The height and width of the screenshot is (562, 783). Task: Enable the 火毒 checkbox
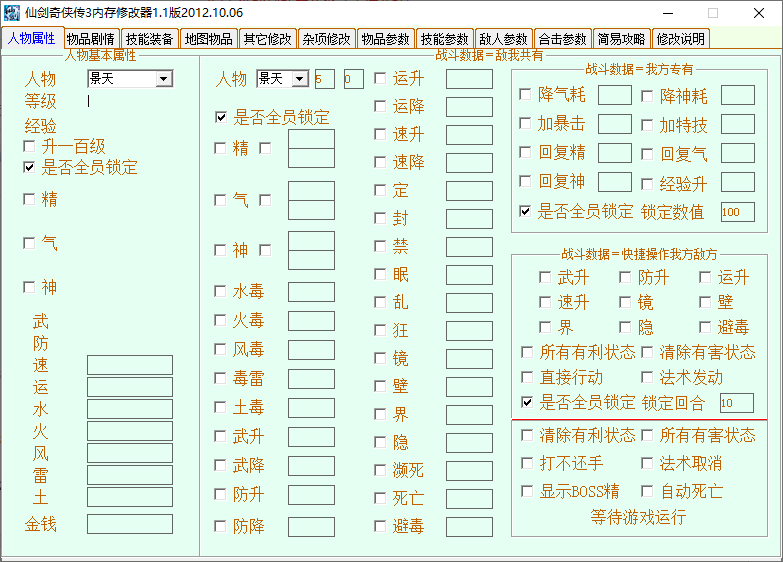pos(220,320)
